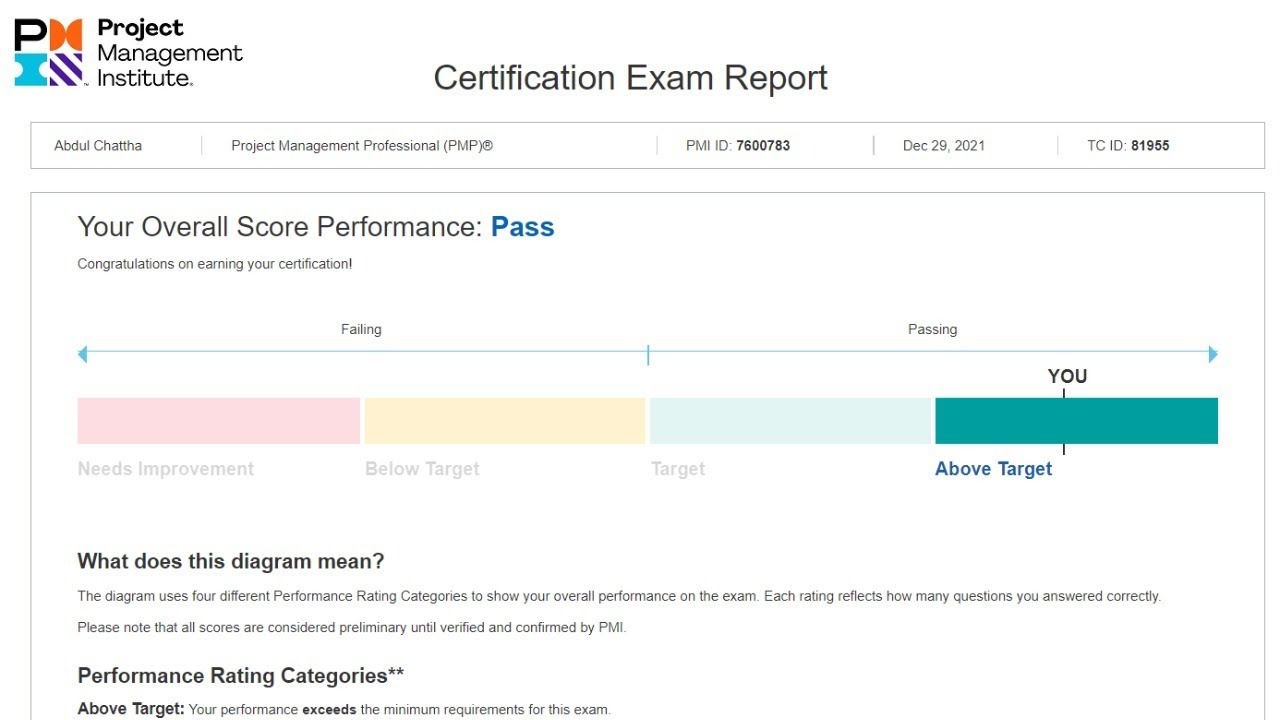The width and height of the screenshot is (1280, 720).
Task: Select the pink Needs Improvement bar segment
Action: pos(218,421)
